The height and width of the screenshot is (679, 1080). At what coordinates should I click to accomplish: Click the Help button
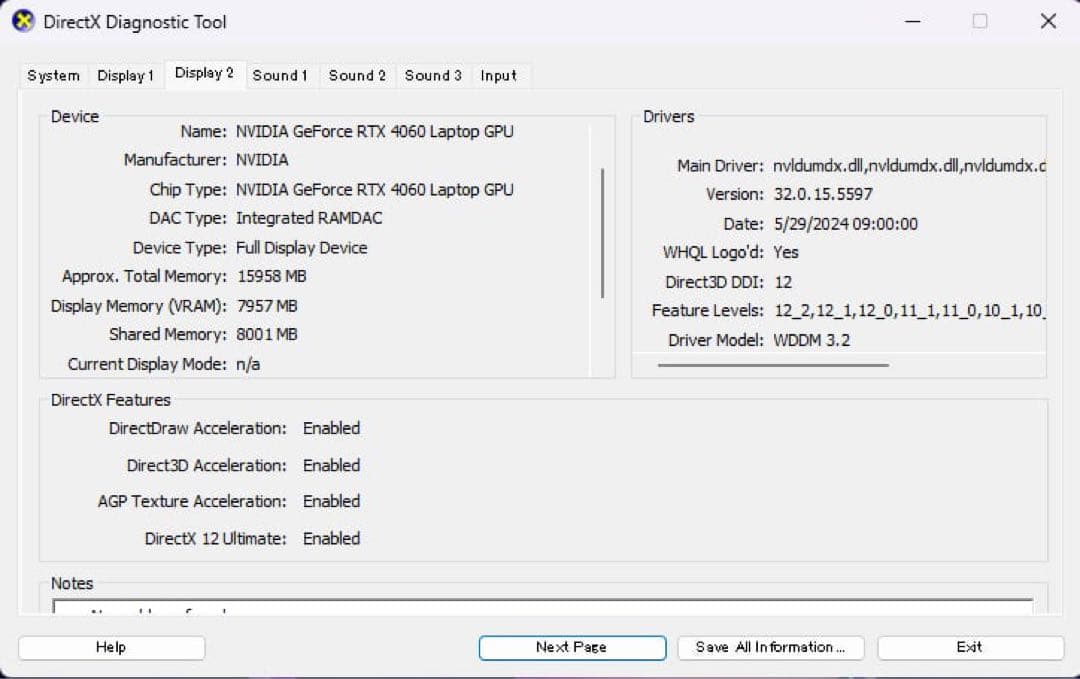[x=111, y=647]
